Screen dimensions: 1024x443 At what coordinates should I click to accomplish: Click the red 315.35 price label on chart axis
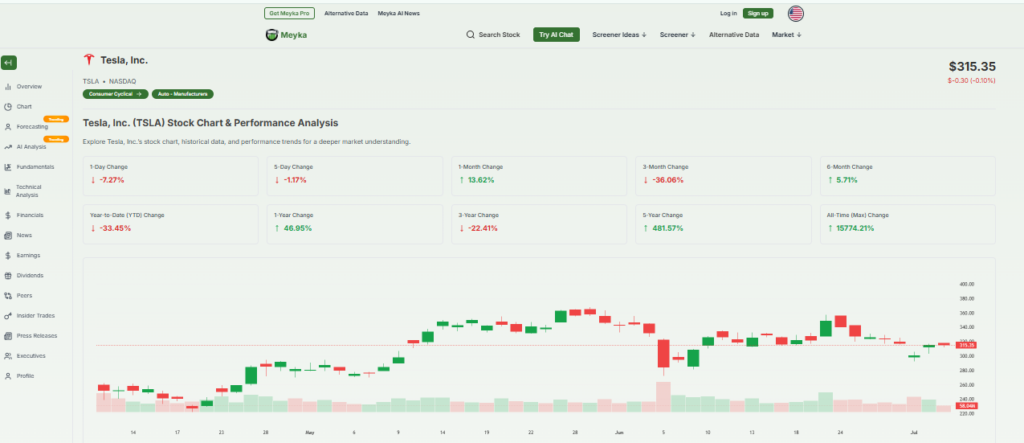965,345
